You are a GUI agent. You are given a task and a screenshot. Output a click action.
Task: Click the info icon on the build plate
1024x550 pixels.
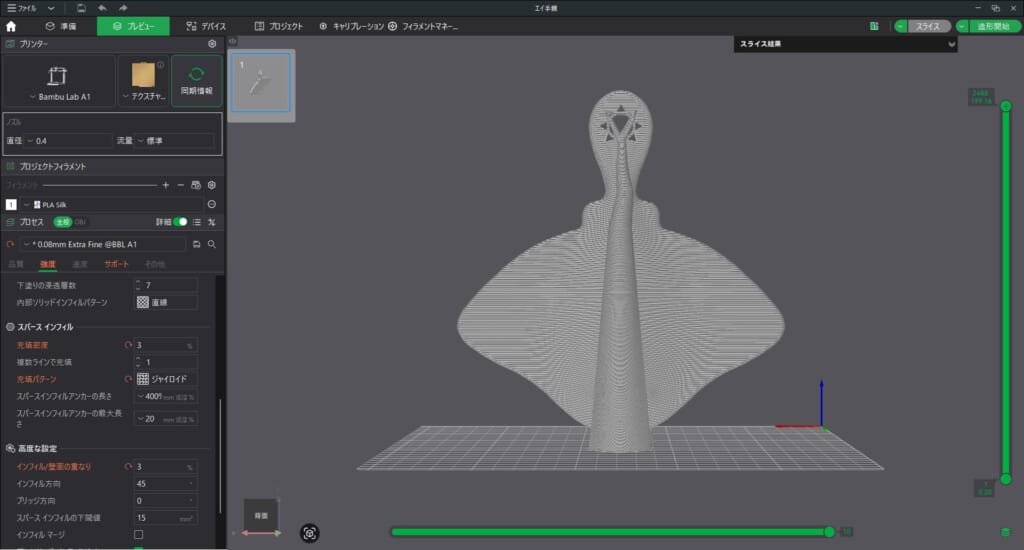point(161,65)
